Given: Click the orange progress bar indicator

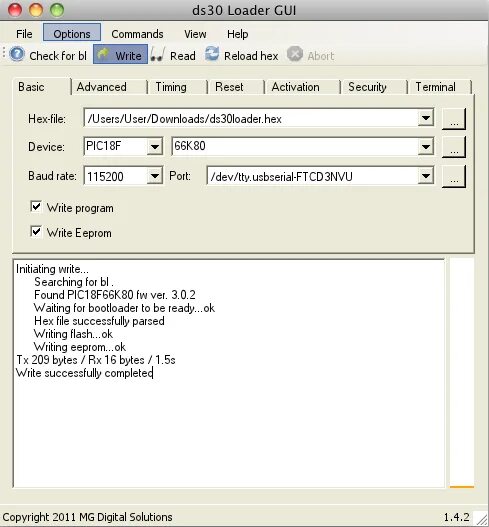Looking at the screenshot, I should 461,486.
